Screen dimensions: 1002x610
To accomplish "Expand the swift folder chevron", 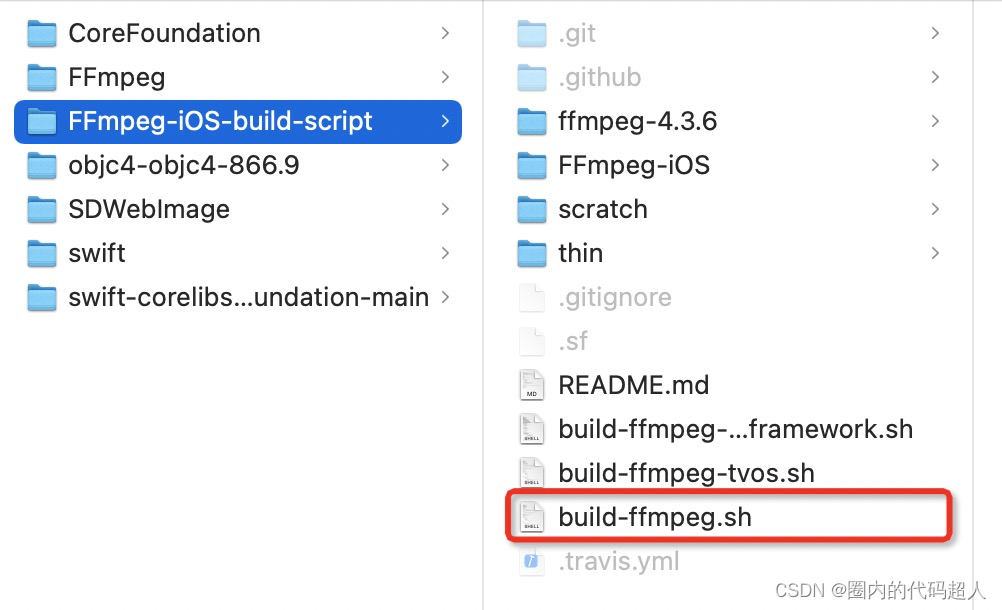I will (x=445, y=253).
